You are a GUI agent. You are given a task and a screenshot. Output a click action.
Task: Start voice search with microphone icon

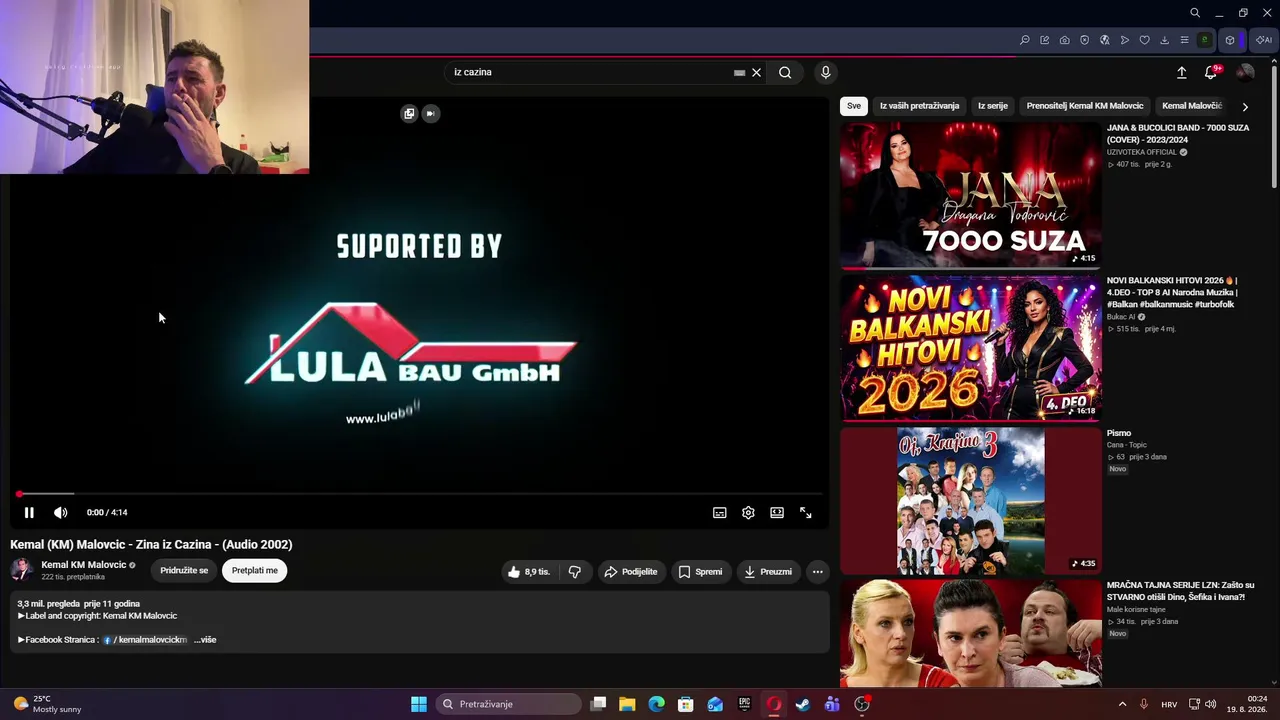pos(825,72)
